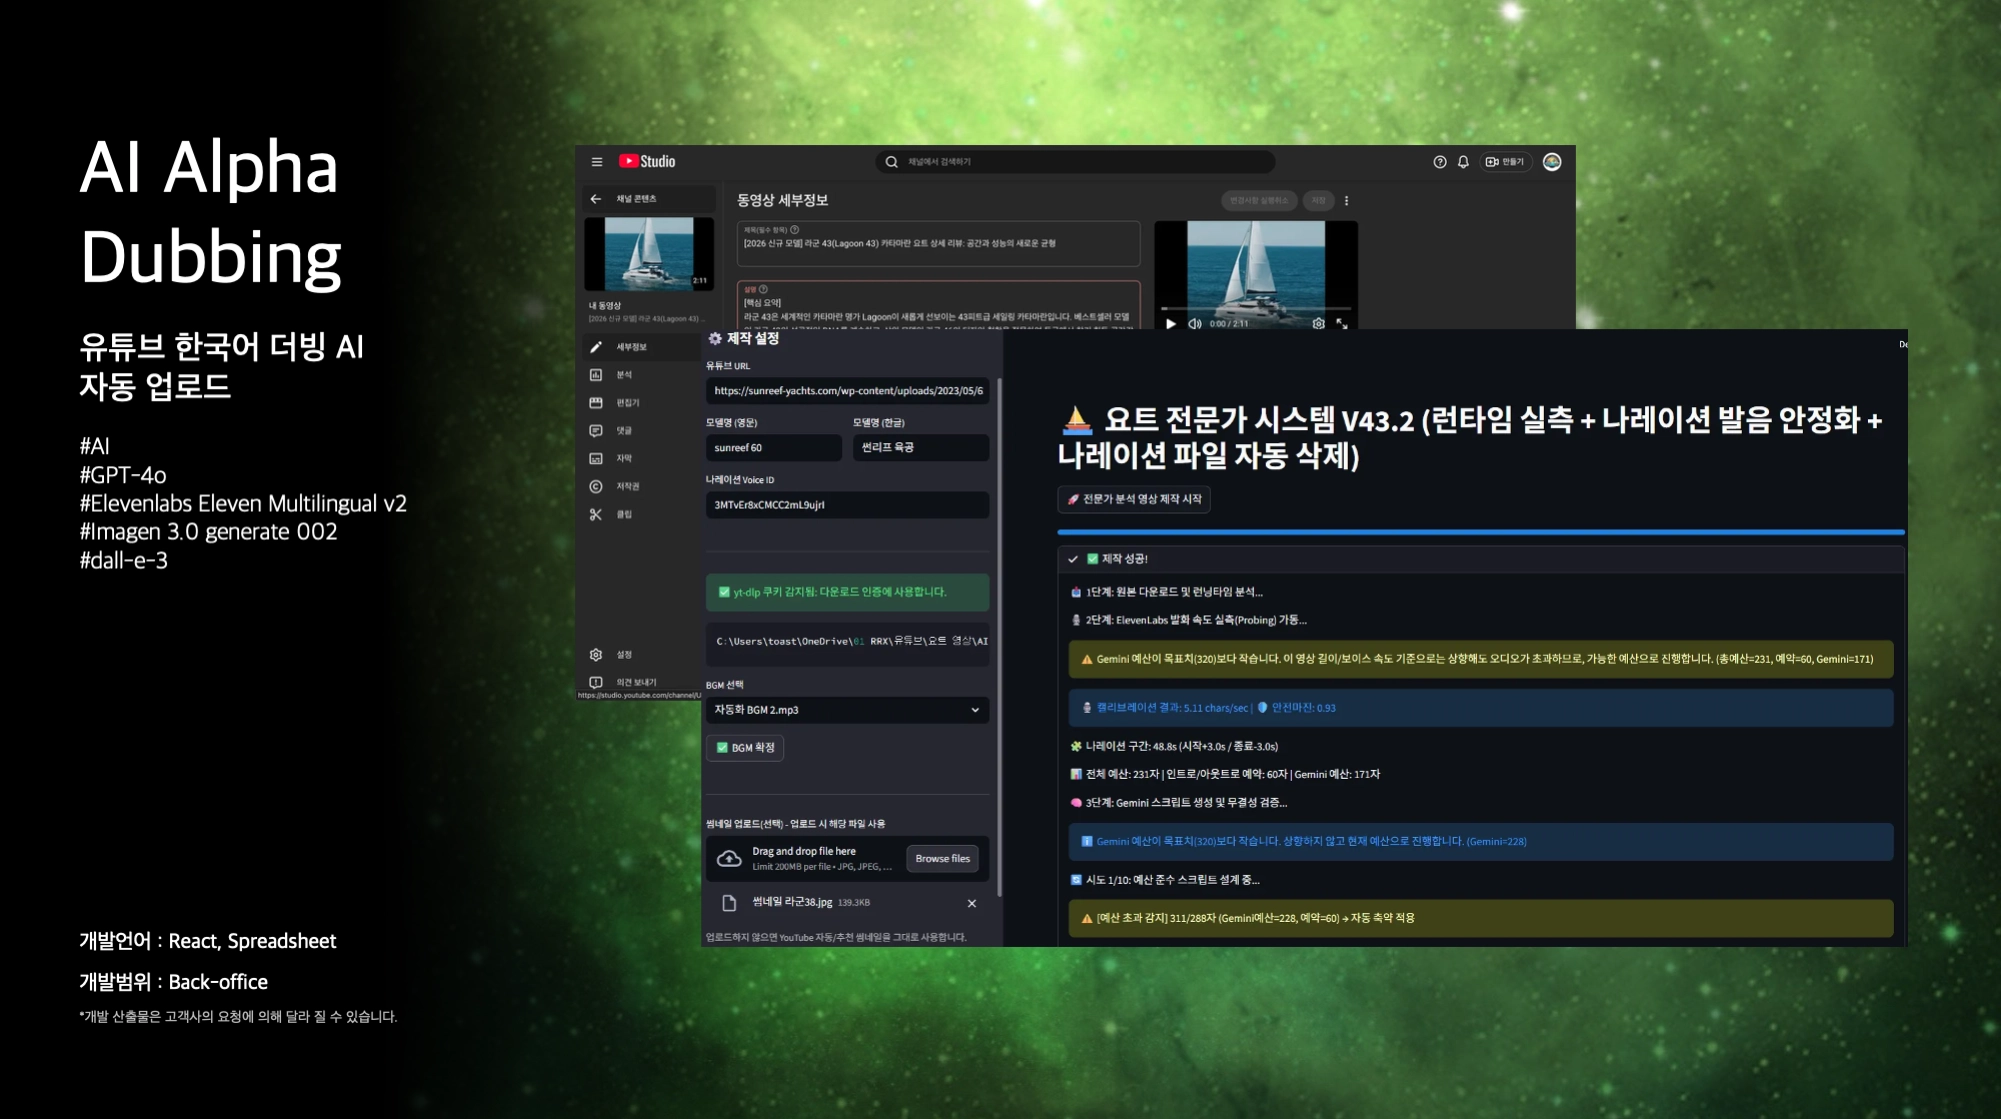Start 전문가 분석 영상 제작 시작 button

(x=1134, y=499)
